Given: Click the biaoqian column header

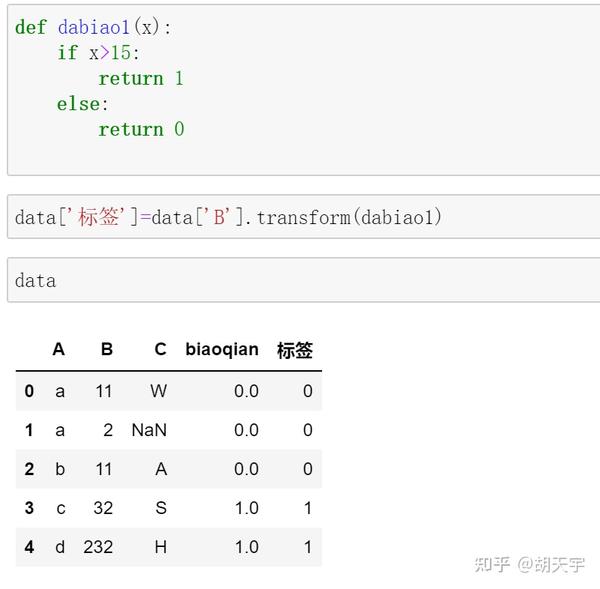Looking at the screenshot, I should coord(222,350).
